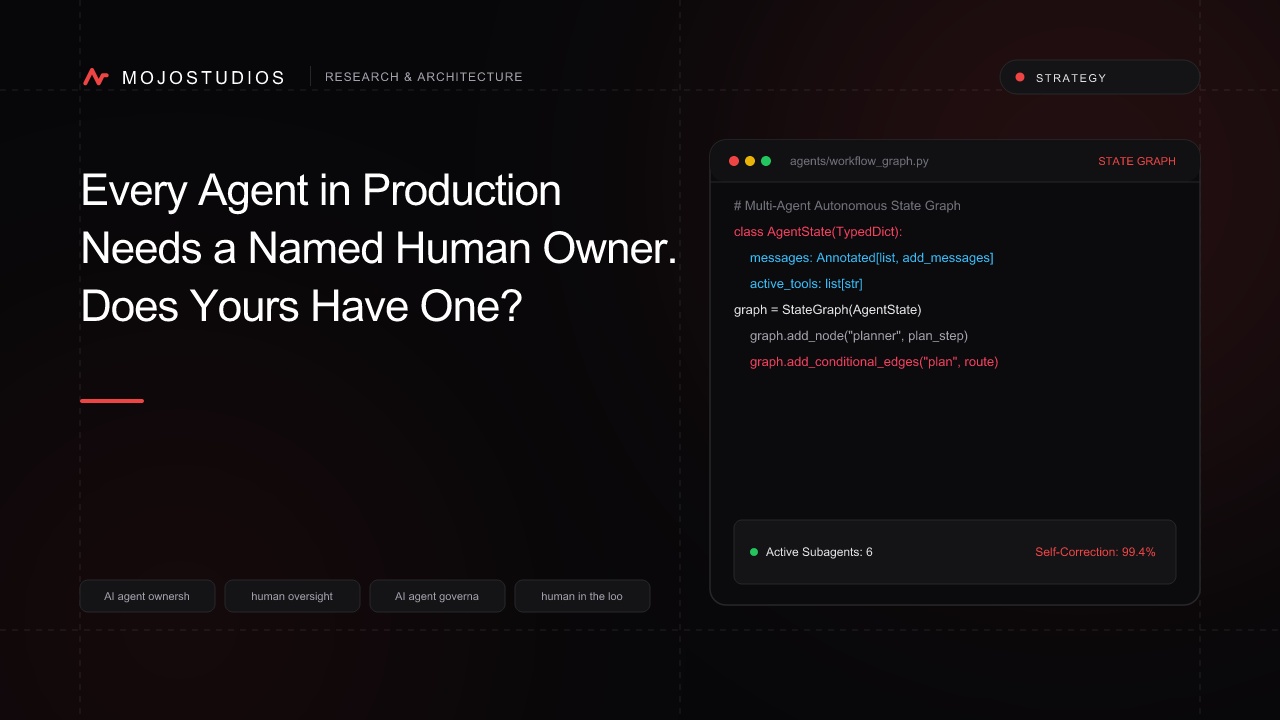Click the Active Subagents: 6 text

pos(819,552)
